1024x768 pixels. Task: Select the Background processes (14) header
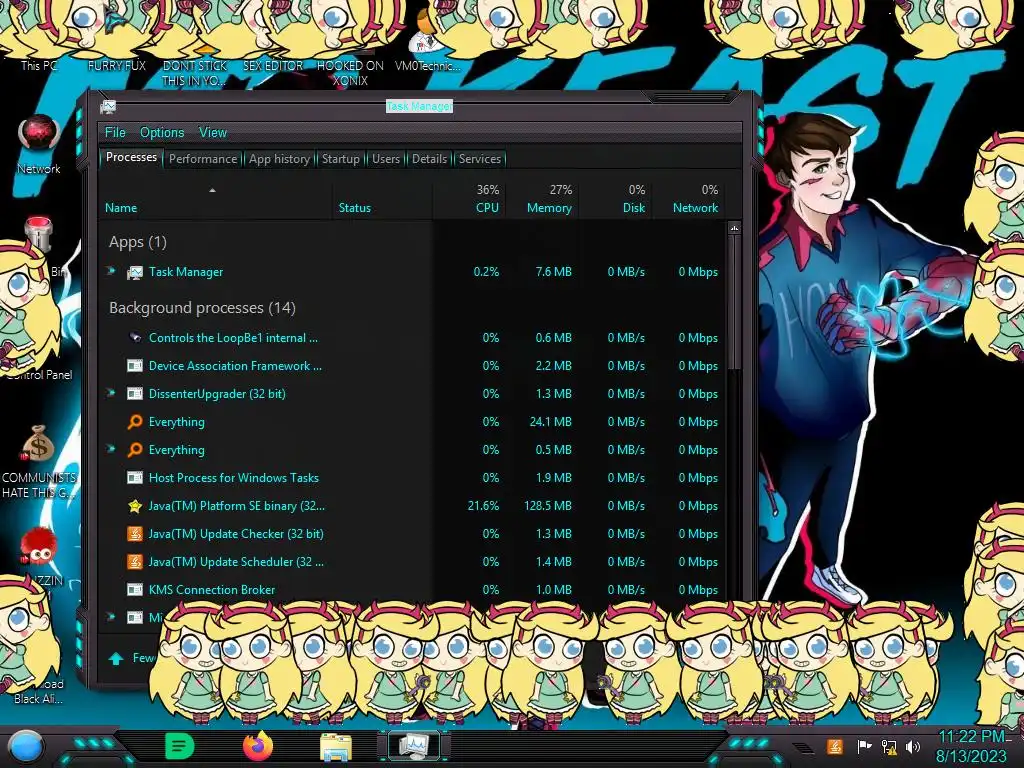click(202, 308)
